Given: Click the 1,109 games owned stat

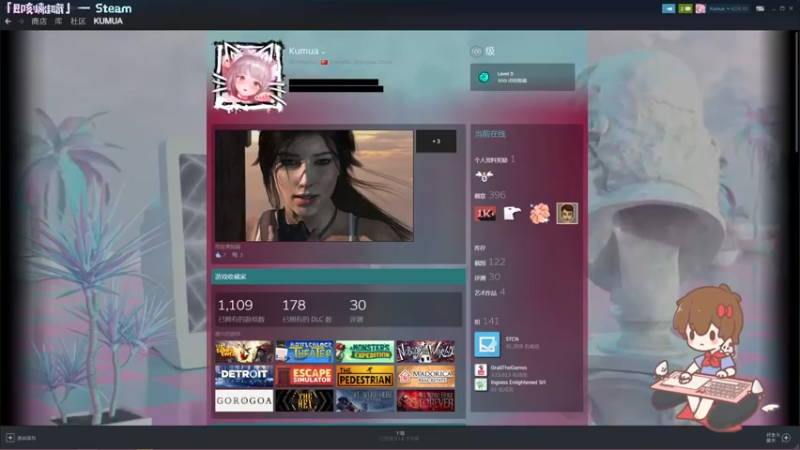Looking at the screenshot, I should (x=241, y=310).
